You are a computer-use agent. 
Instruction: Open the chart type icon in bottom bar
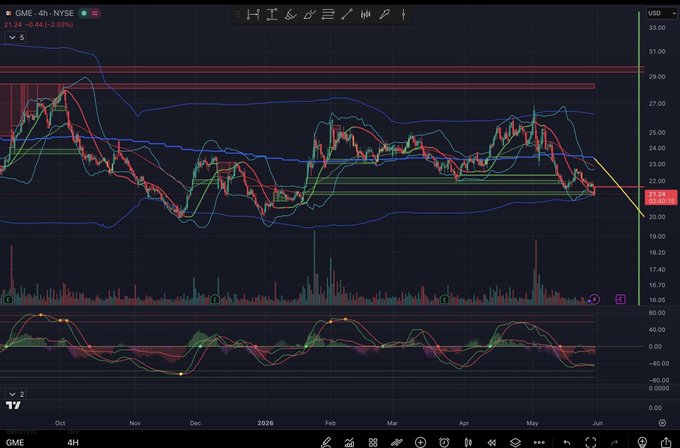pos(349,442)
